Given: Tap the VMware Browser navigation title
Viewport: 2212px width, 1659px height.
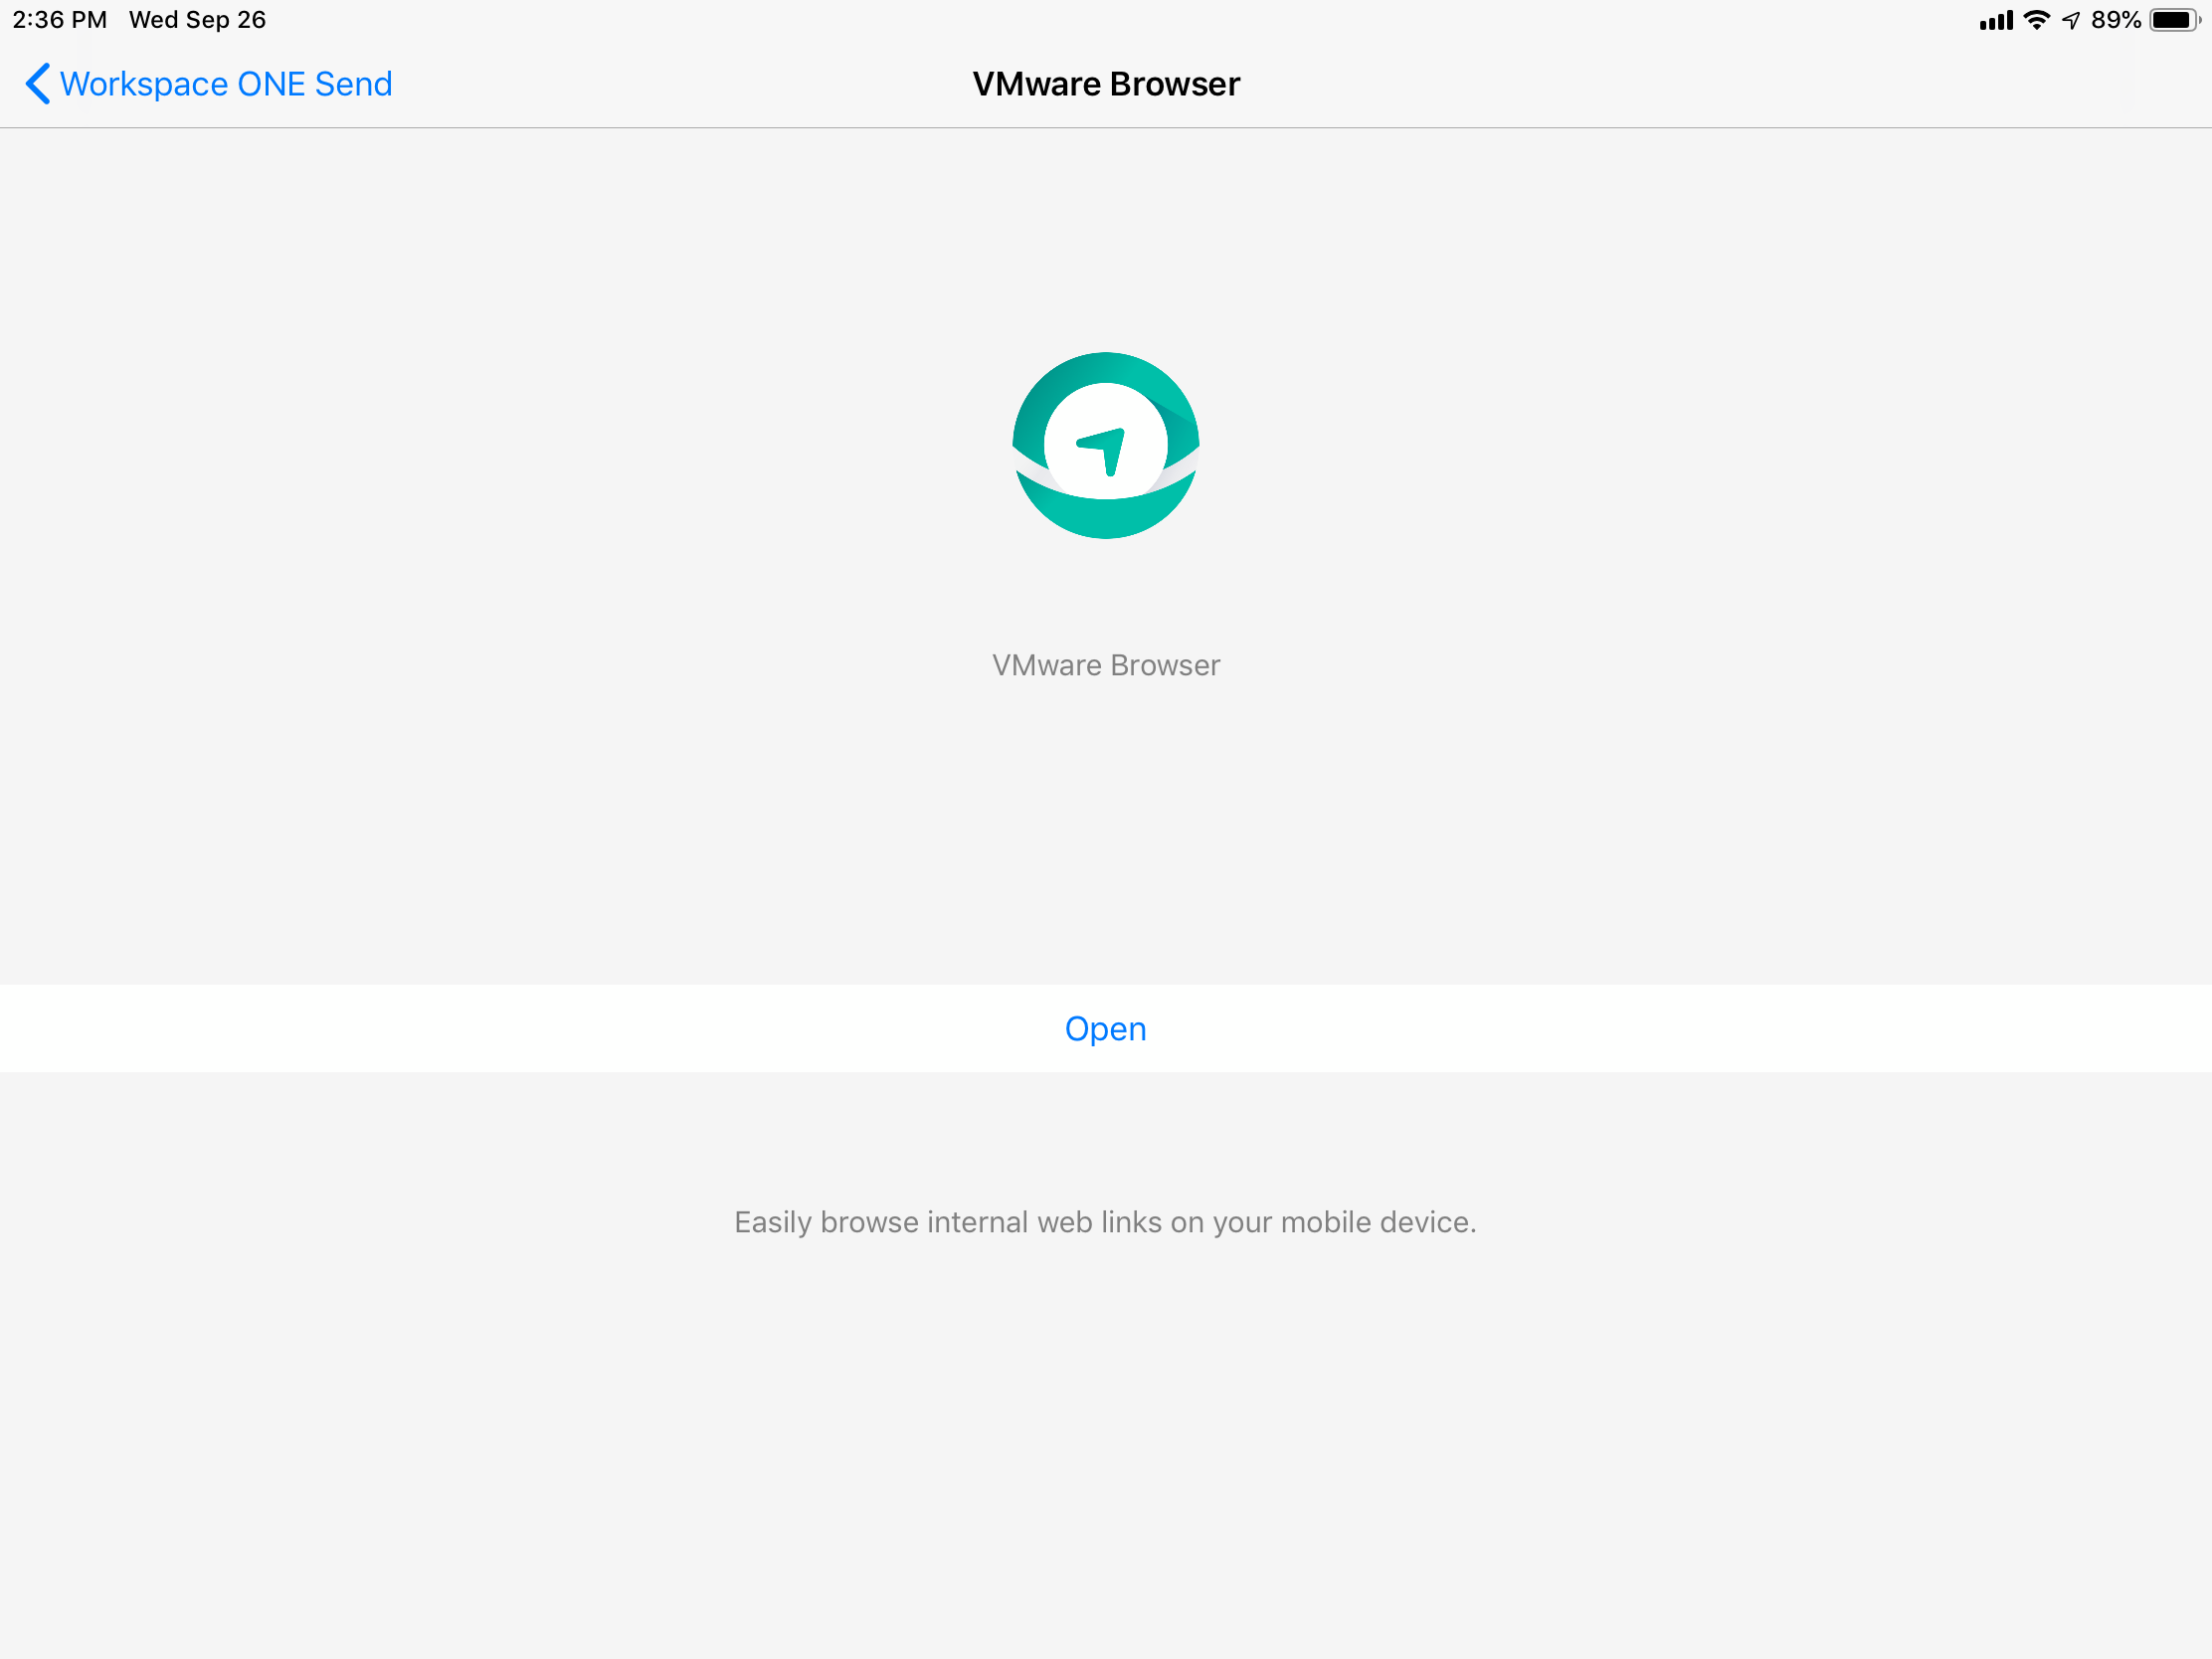Looking at the screenshot, I should click(x=1105, y=84).
